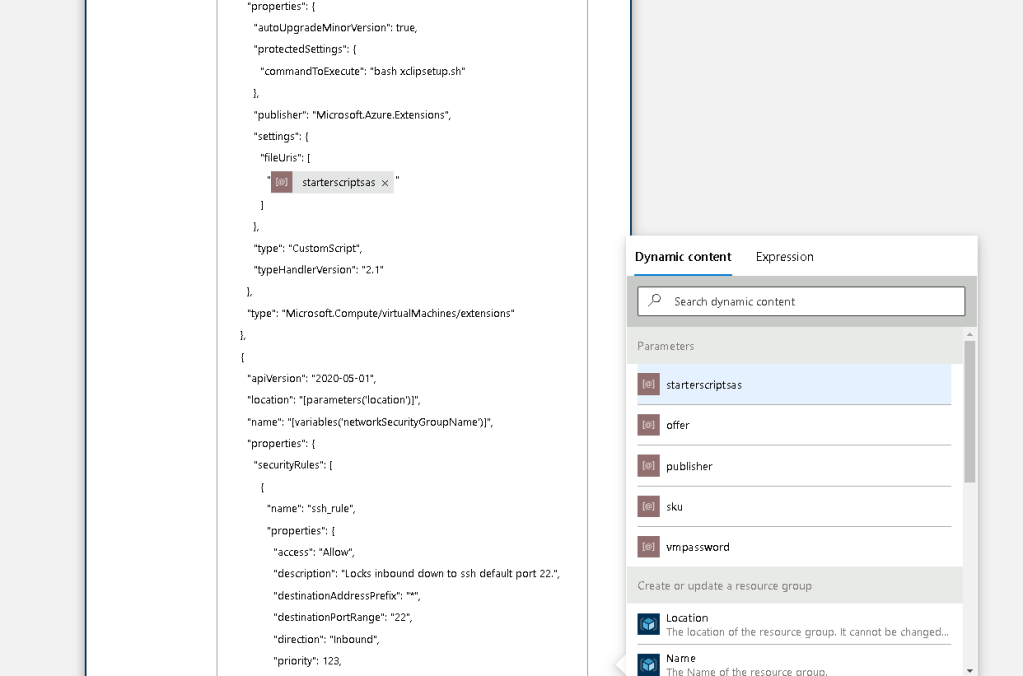
Task: Click the Name resource group cube icon
Action: [x=649, y=664]
